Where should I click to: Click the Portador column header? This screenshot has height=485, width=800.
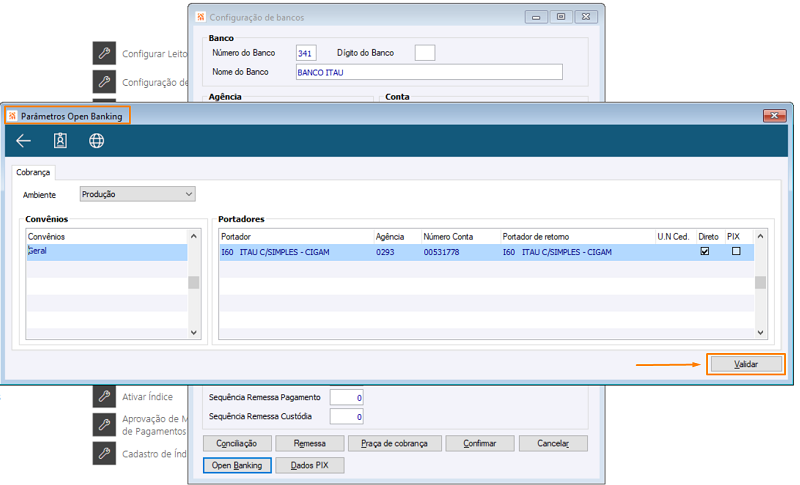(x=296, y=237)
